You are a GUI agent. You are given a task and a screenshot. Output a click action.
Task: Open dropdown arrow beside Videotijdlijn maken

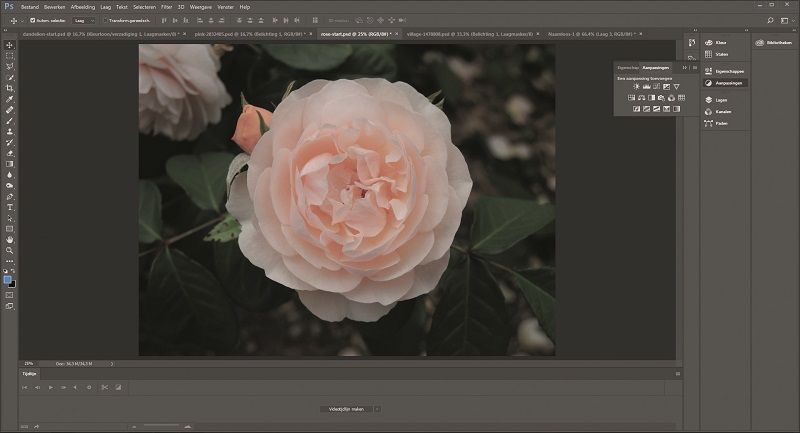pyautogui.click(x=377, y=409)
